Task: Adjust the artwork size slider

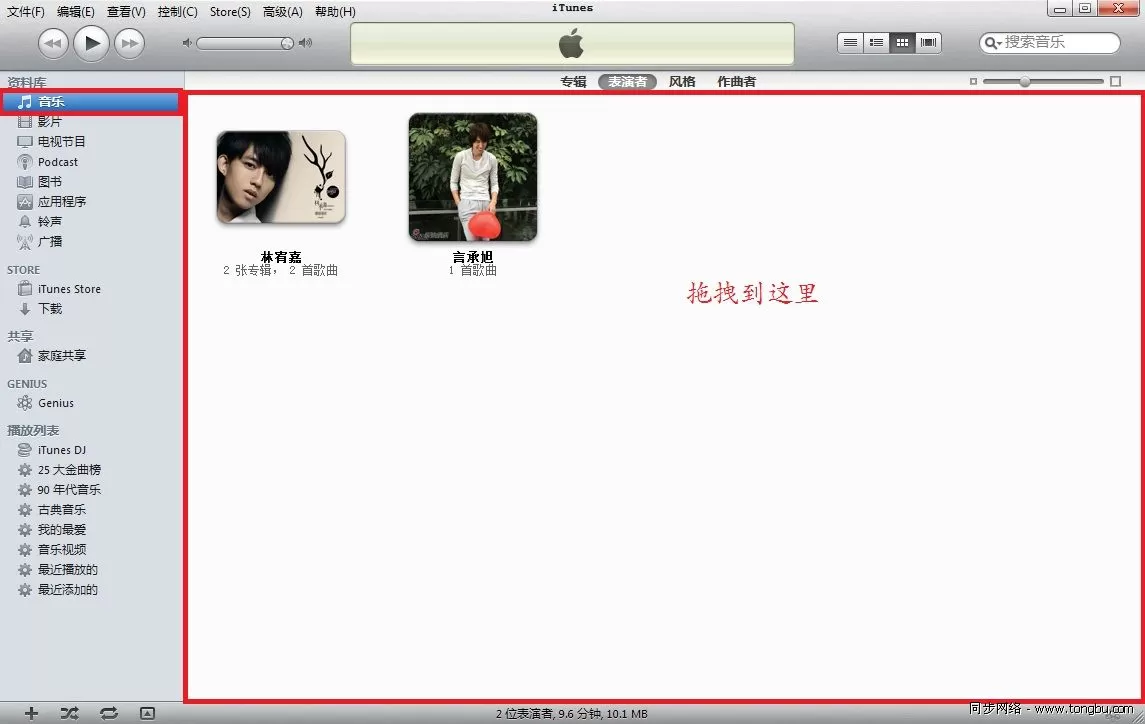Action: [1025, 81]
